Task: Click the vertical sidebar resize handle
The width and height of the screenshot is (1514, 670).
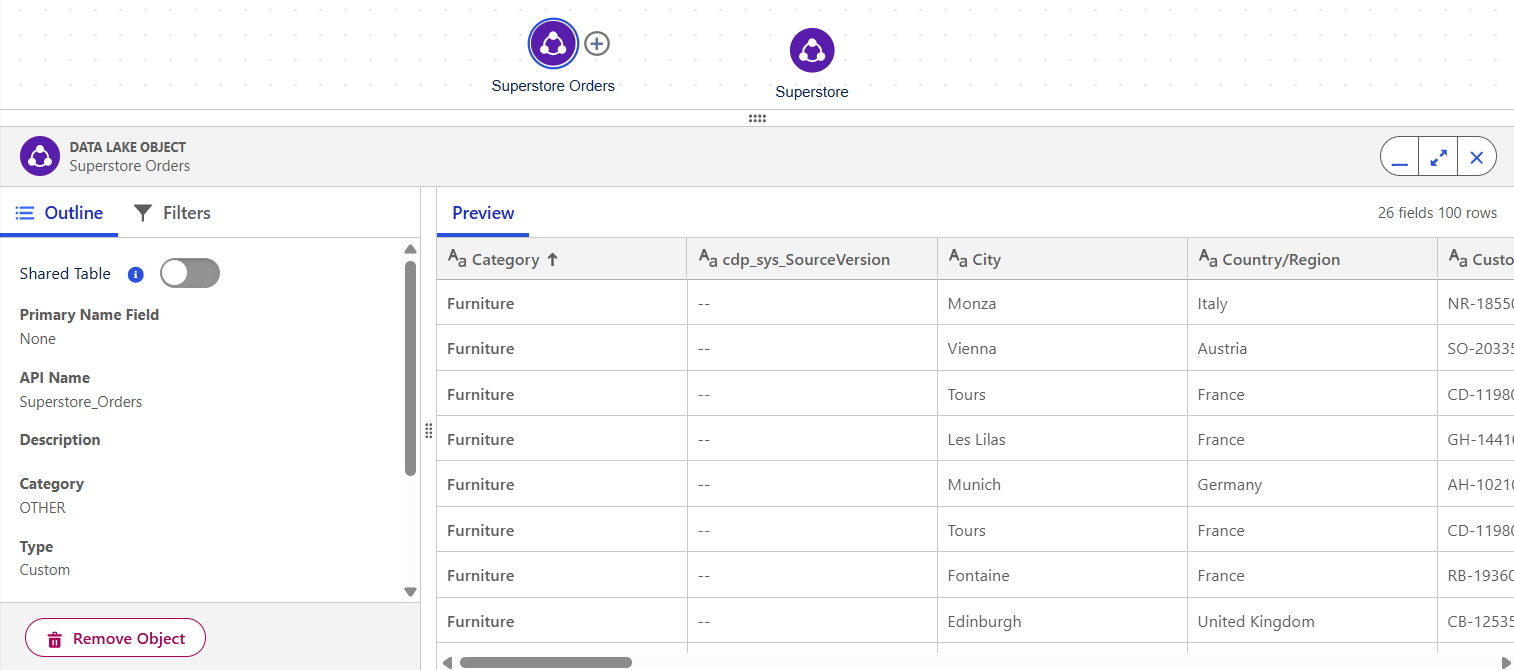Action: (428, 431)
